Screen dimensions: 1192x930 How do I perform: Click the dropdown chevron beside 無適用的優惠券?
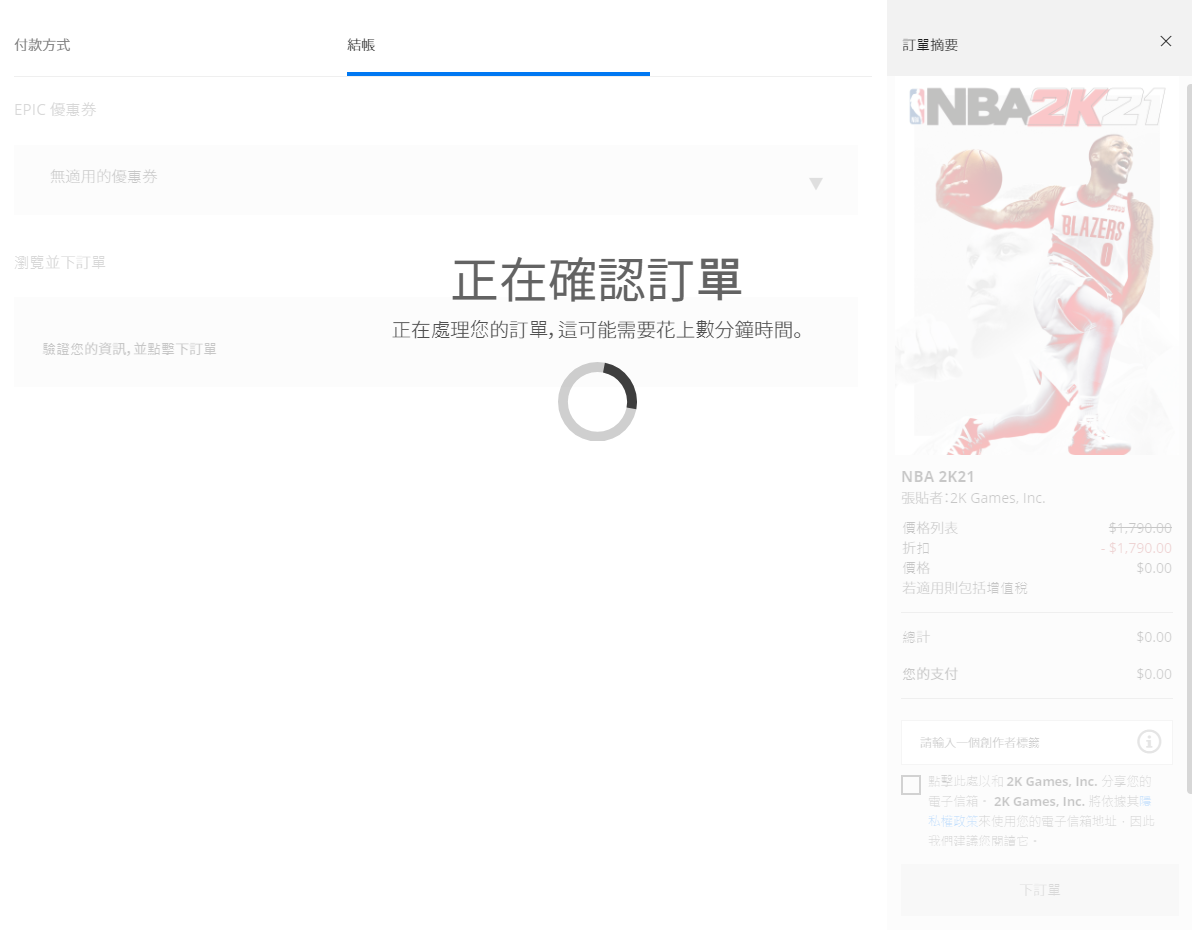point(816,183)
